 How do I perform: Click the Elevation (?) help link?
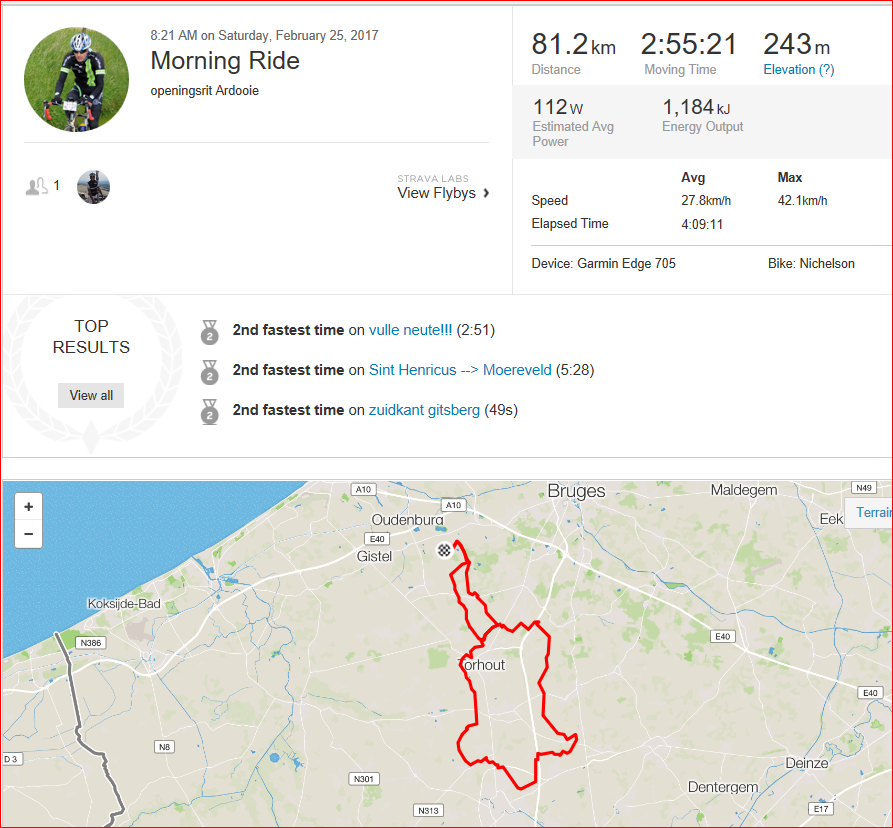click(798, 69)
